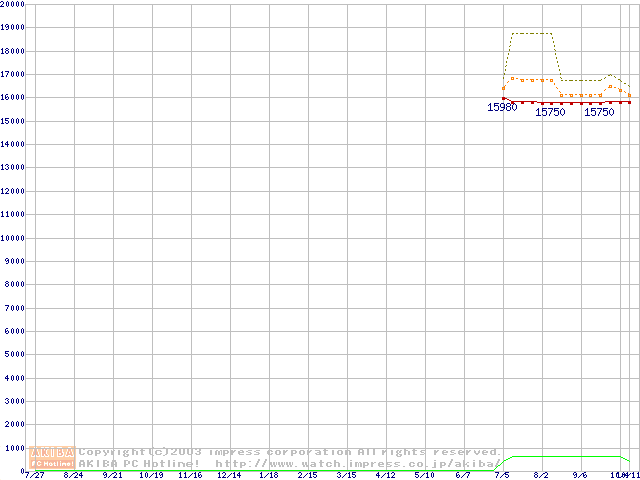
Task: Click the Impress Corporation copyright text
Action: (x=290, y=452)
